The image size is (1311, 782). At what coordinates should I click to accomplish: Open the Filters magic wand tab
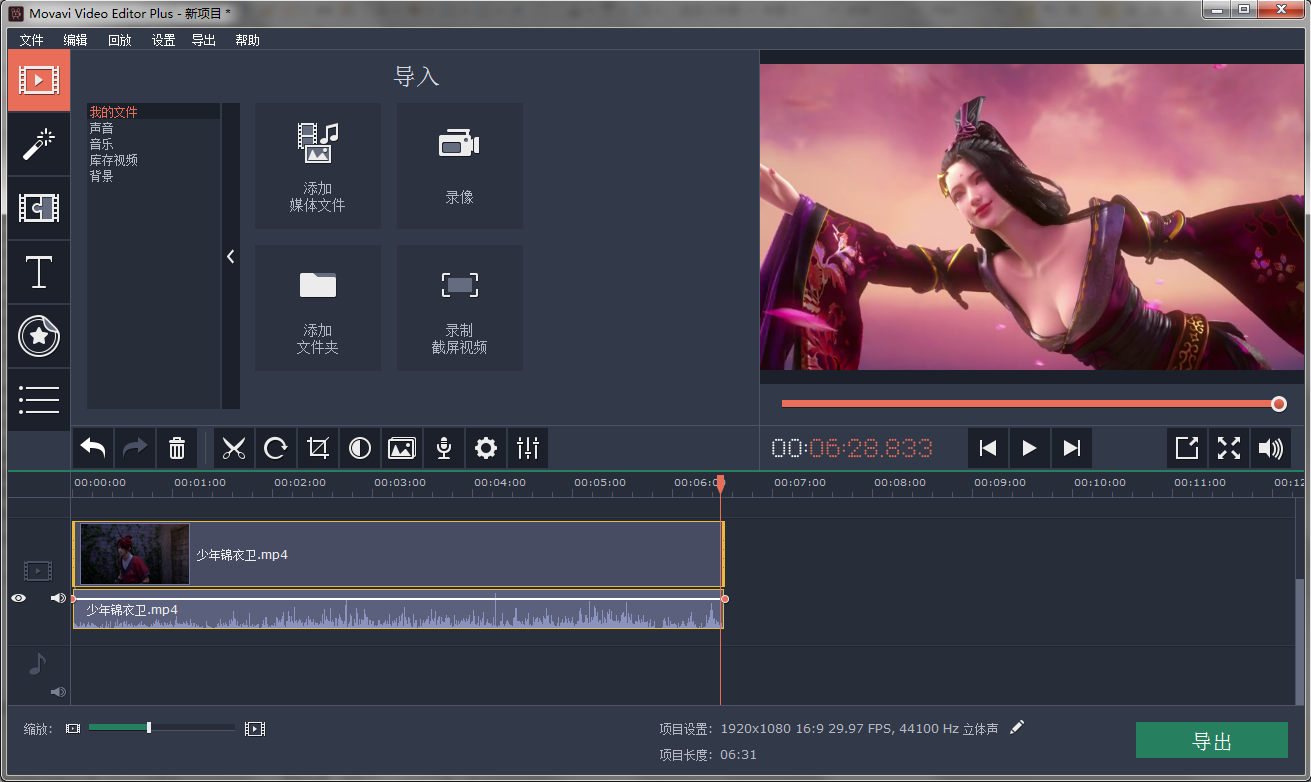tap(39, 144)
